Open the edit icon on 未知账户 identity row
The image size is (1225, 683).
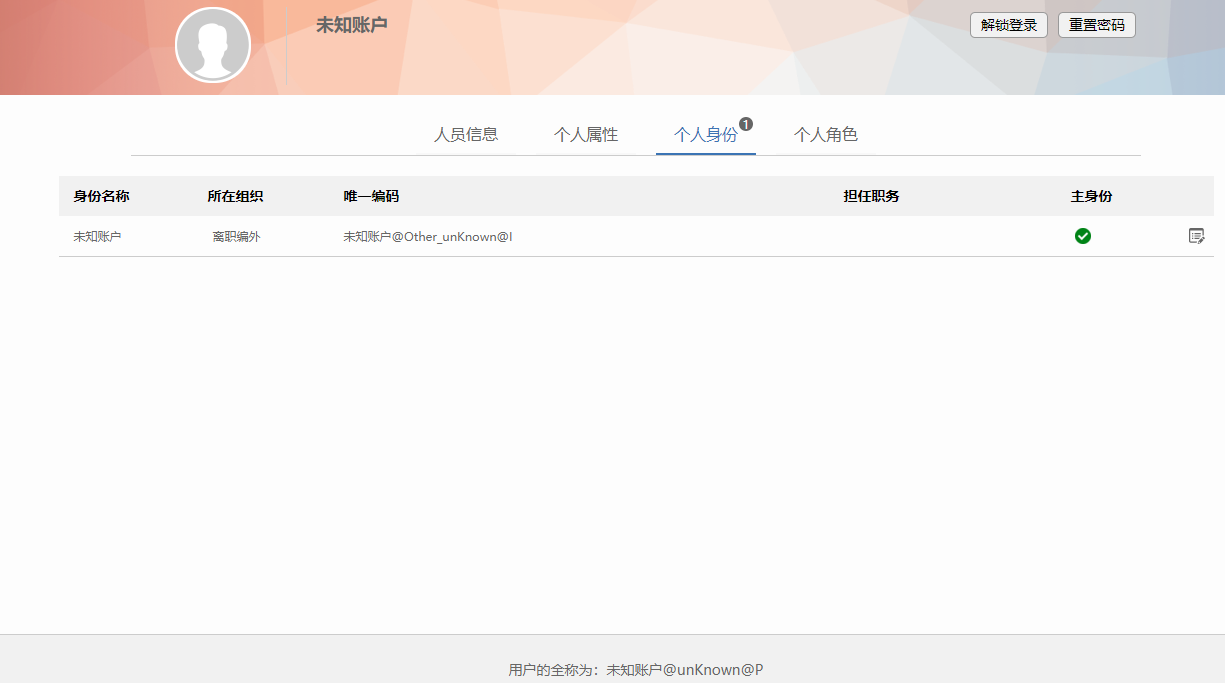1197,237
